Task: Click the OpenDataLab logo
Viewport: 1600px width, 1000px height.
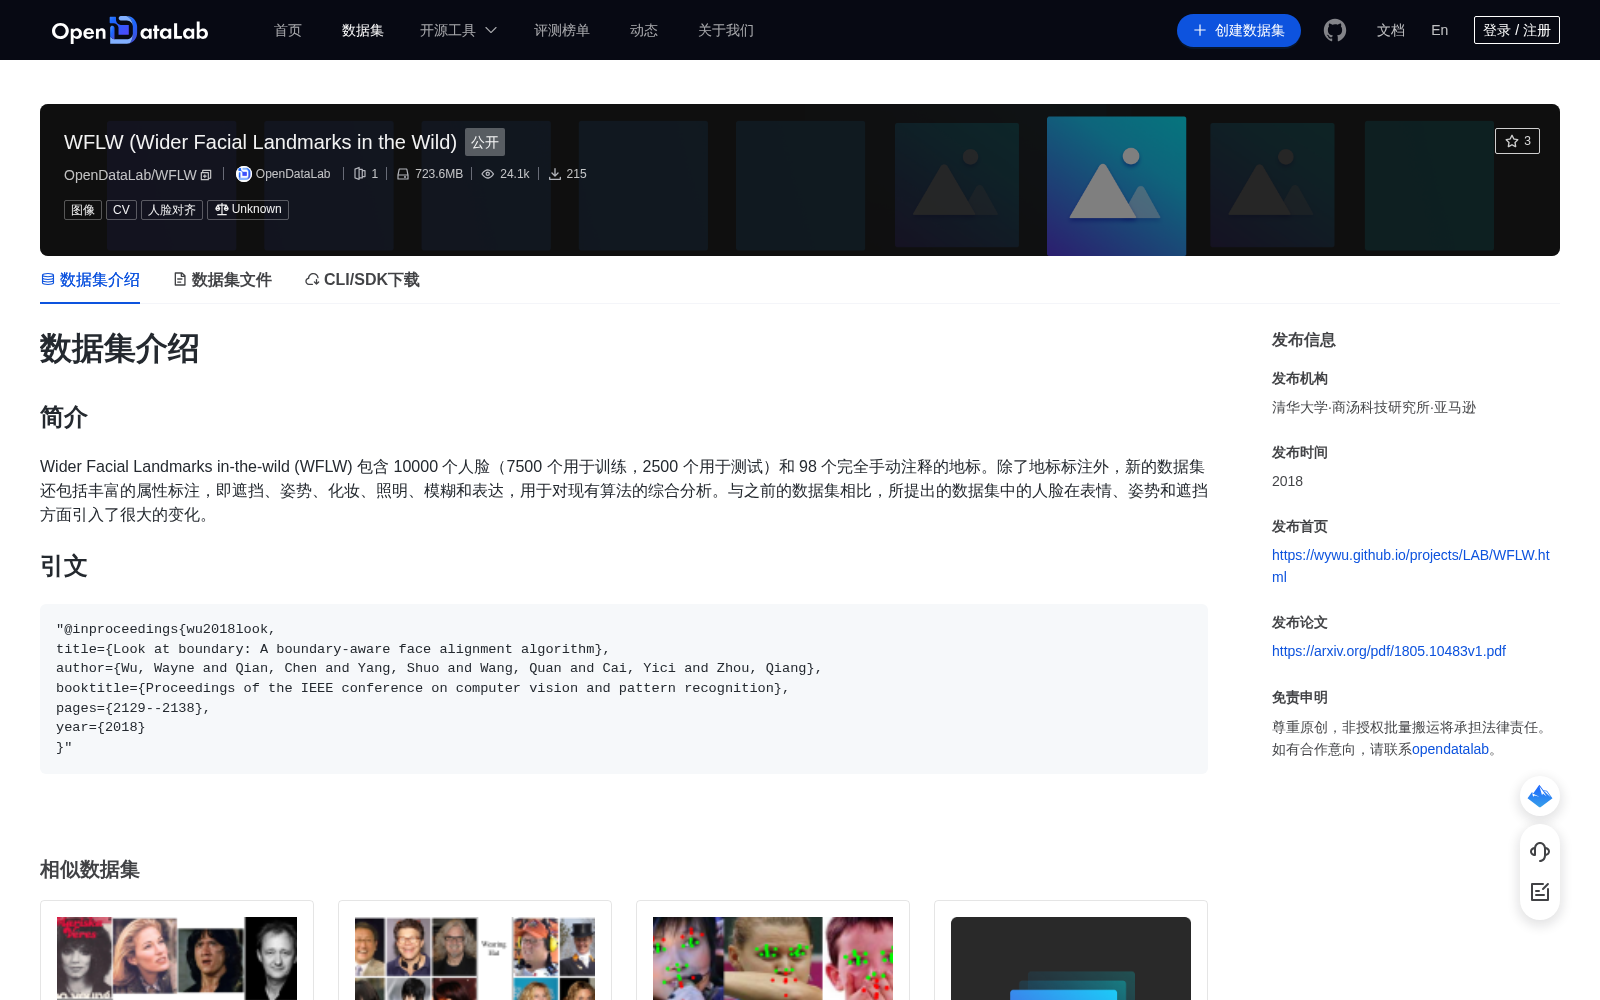Action: 130,30
